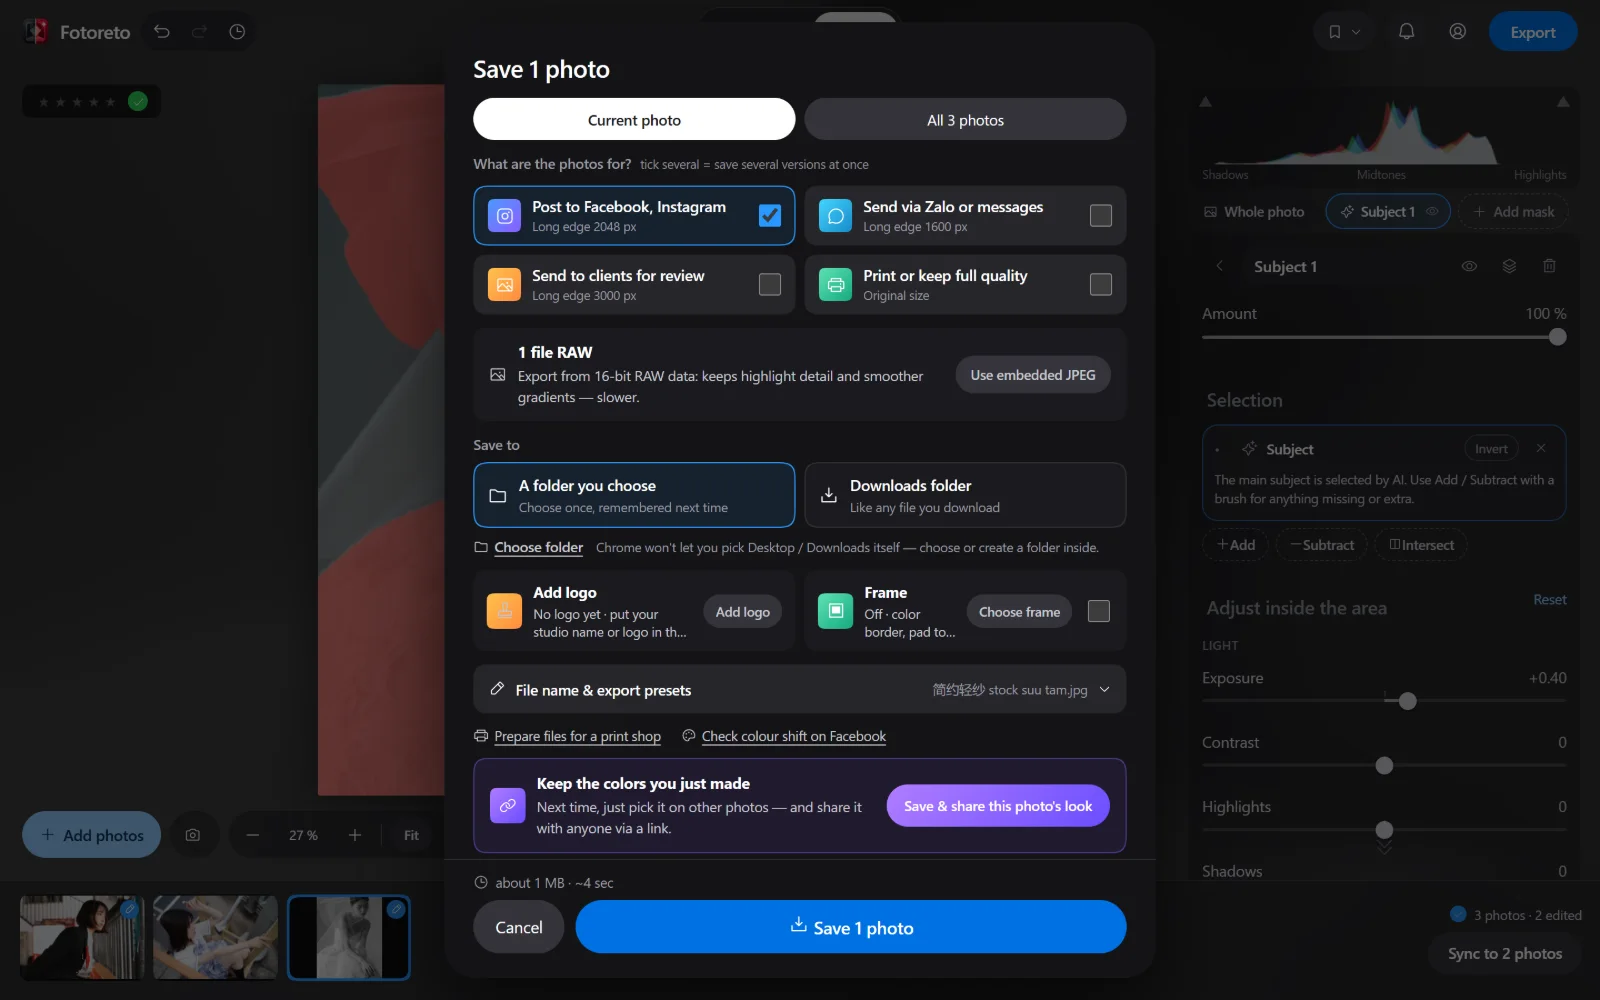Toggle Subject 1 visibility eye in header
This screenshot has height=1000, width=1600.
1469,266
